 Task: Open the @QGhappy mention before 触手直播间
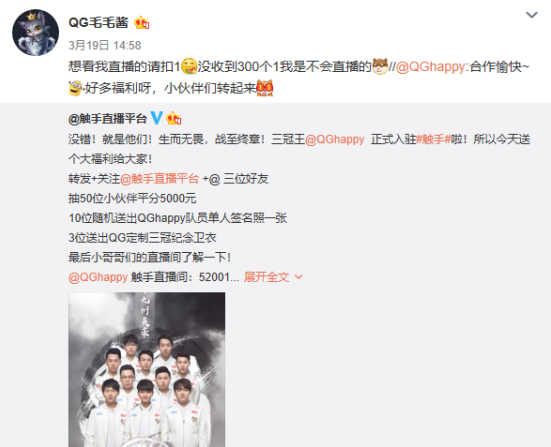click(x=98, y=277)
